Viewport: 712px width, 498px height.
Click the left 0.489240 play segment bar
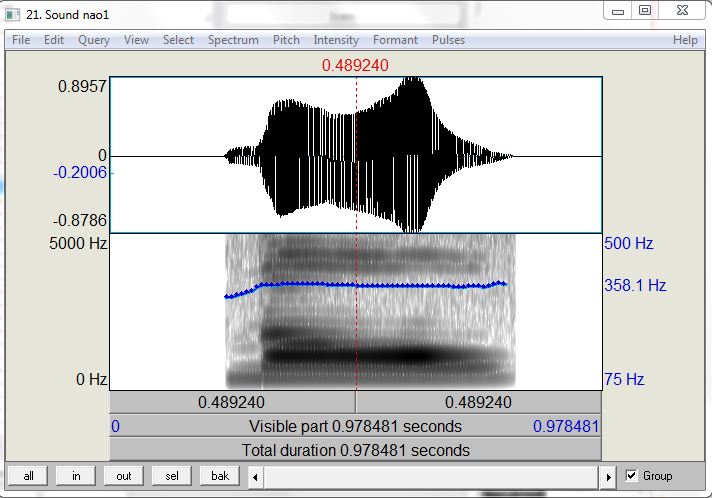tap(232, 402)
